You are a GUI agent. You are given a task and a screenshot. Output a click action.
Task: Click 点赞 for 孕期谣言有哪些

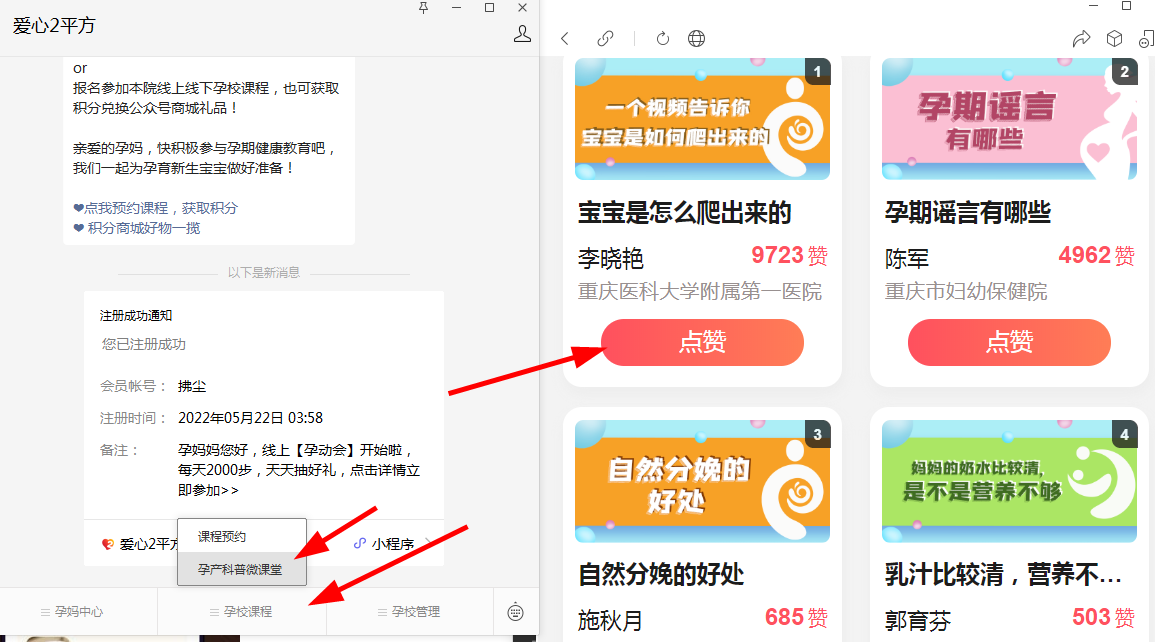point(1009,342)
